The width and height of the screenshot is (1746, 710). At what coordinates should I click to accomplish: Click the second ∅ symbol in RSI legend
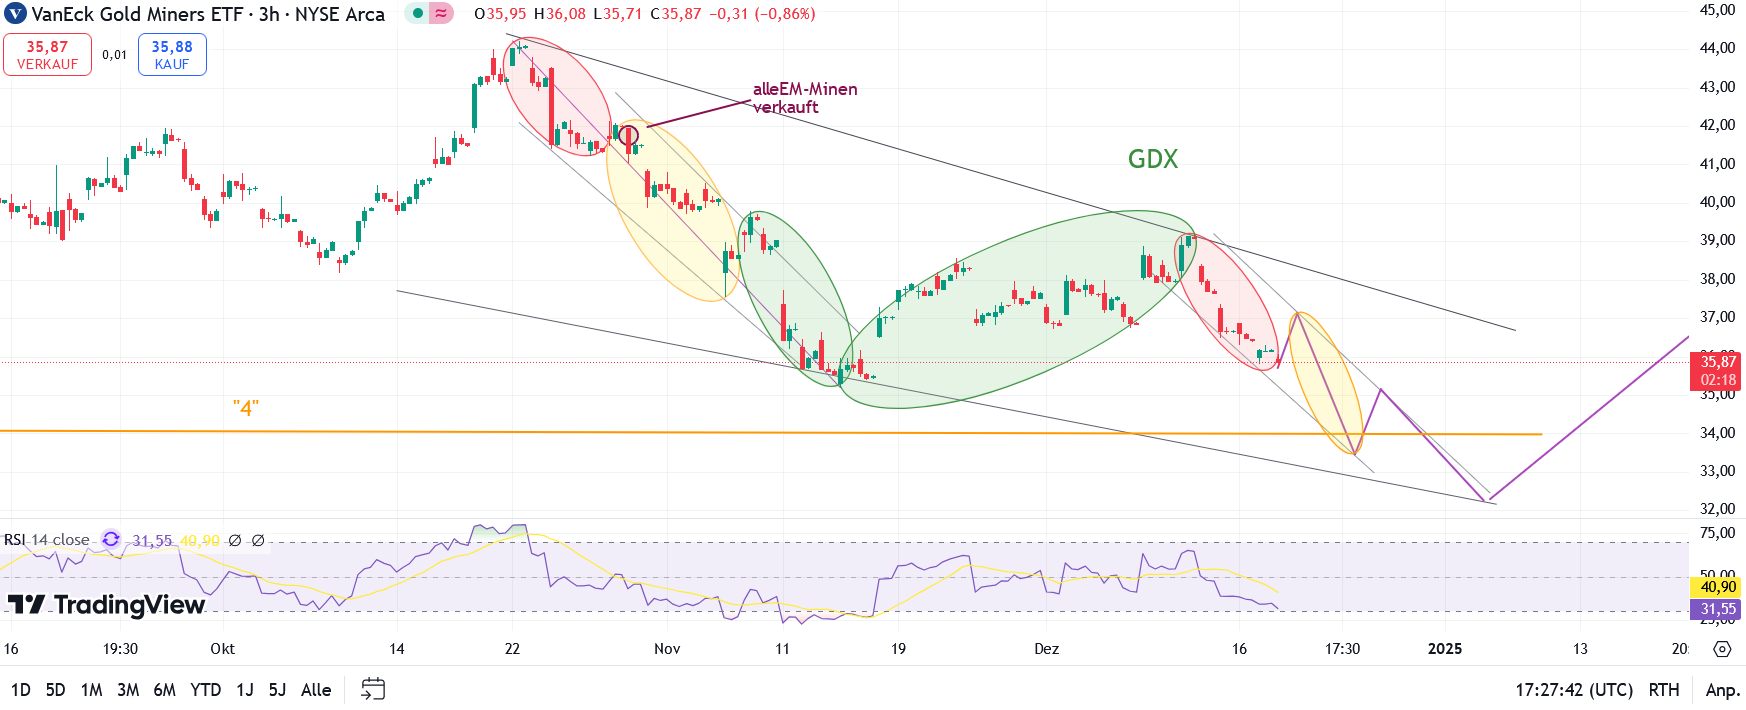[x=258, y=540]
